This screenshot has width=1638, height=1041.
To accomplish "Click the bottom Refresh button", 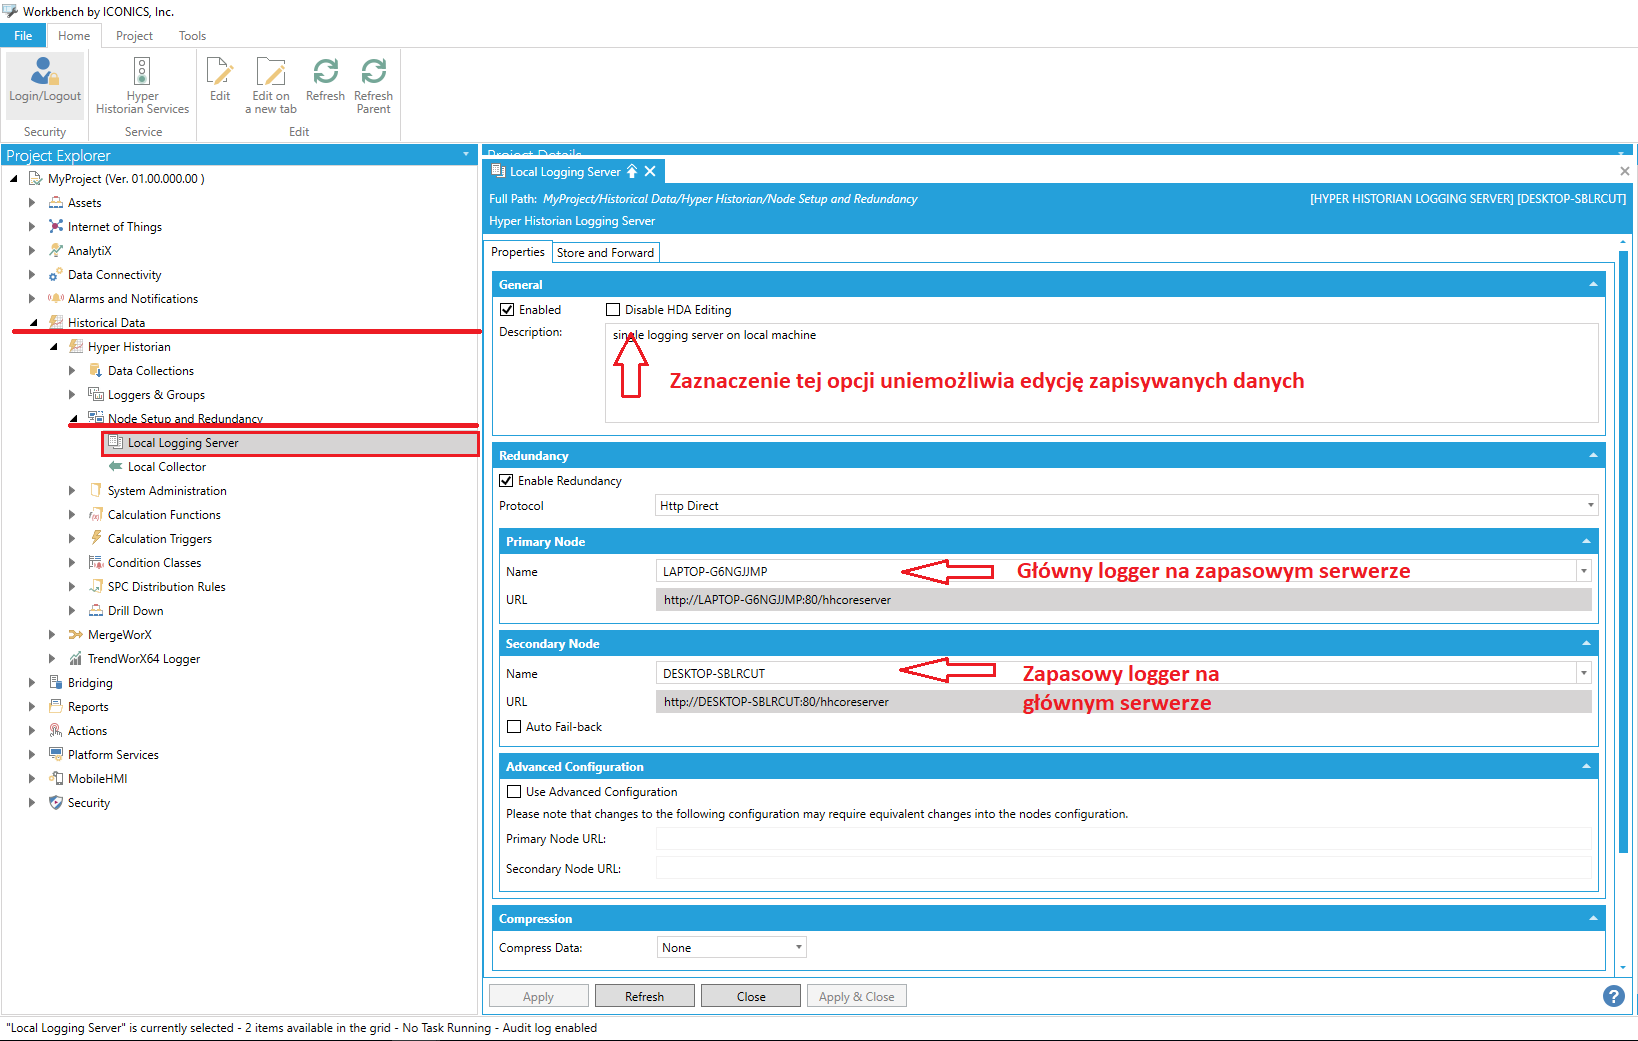I will (644, 997).
